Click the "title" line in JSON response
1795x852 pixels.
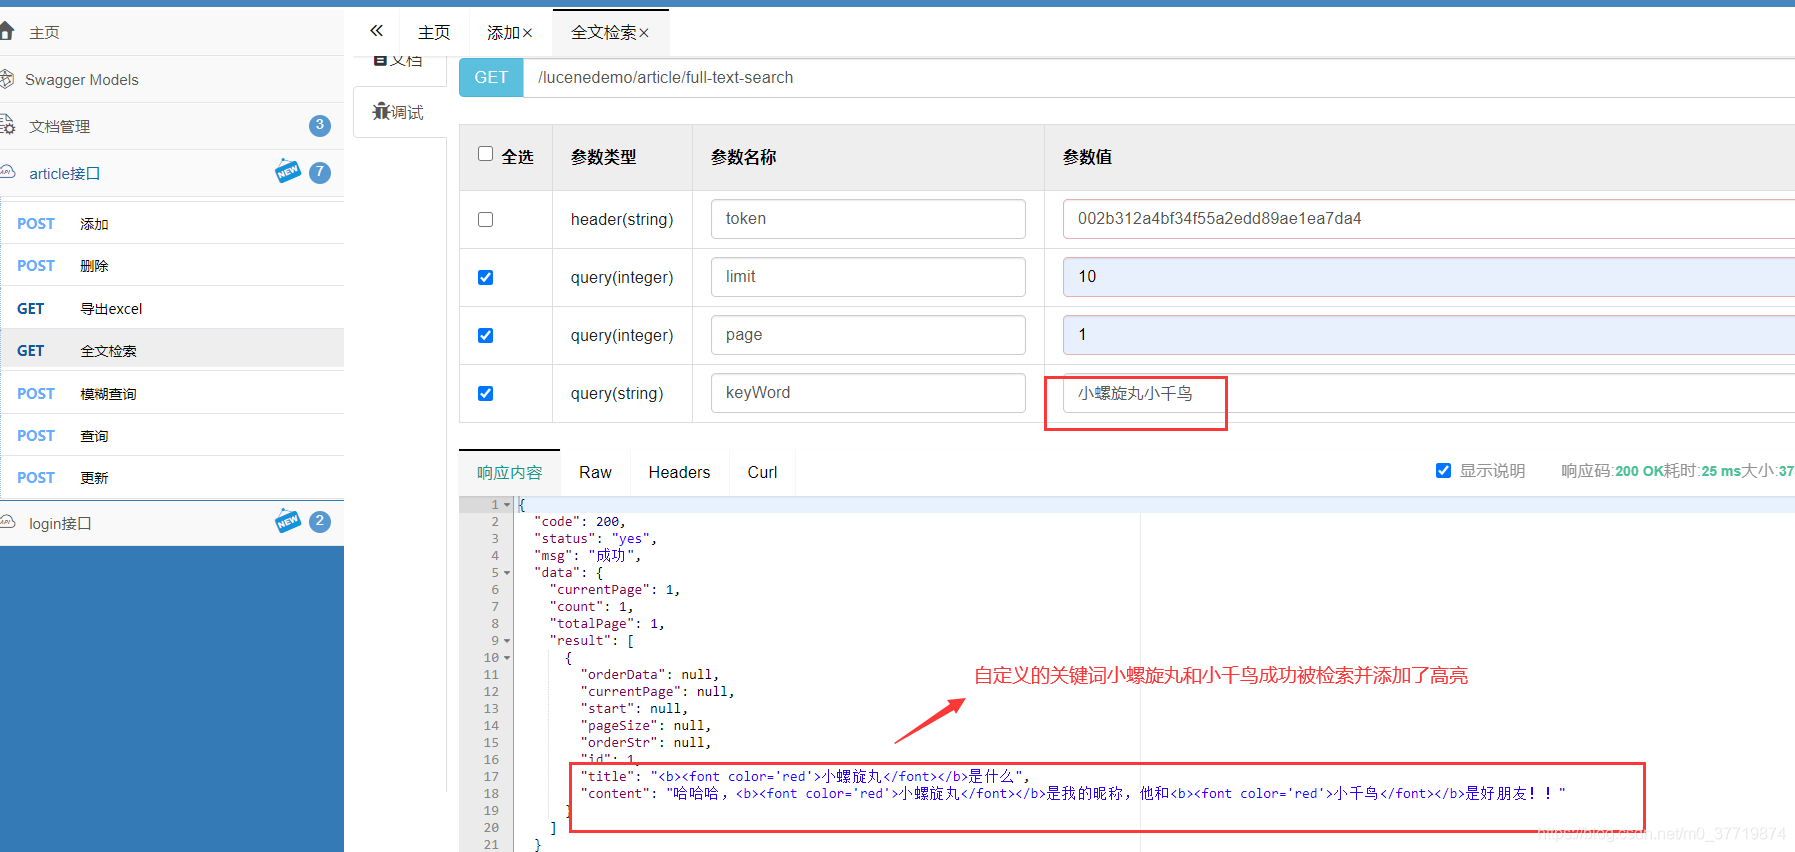(805, 776)
